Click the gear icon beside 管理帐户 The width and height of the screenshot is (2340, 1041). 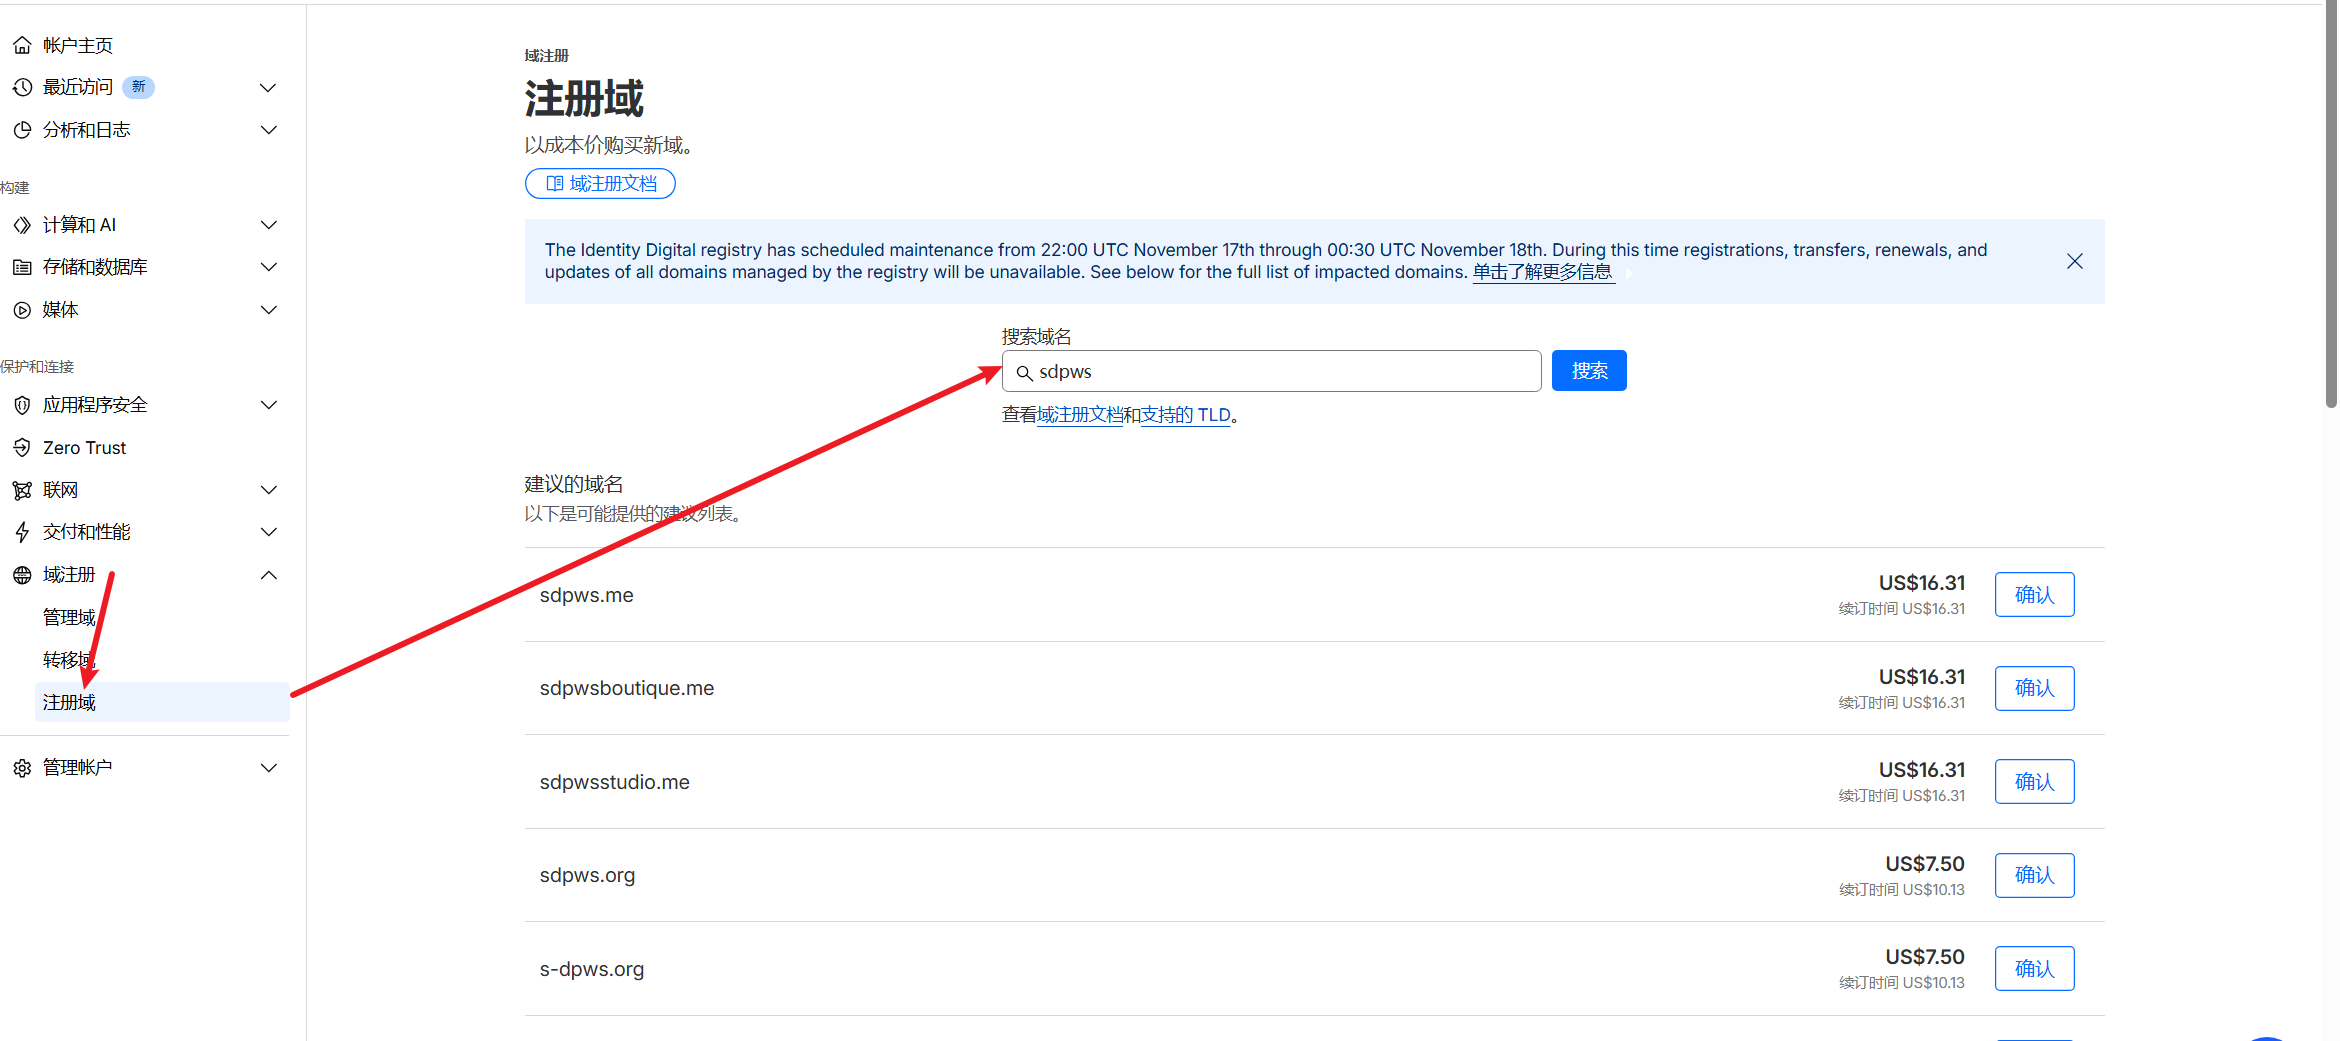pos(22,768)
